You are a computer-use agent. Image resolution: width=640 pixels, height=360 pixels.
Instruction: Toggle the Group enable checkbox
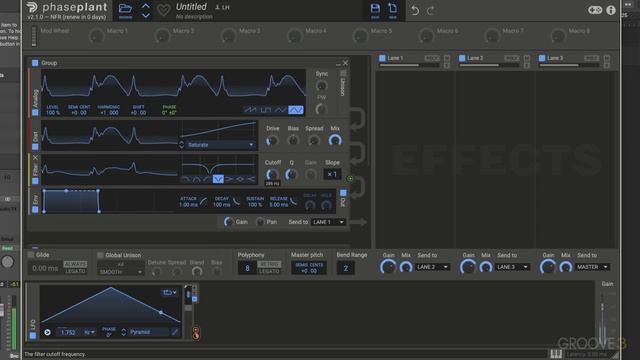tap(35, 63)
